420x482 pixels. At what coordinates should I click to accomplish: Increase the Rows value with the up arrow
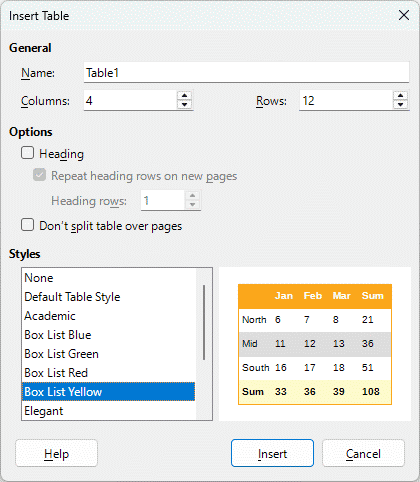400,96
